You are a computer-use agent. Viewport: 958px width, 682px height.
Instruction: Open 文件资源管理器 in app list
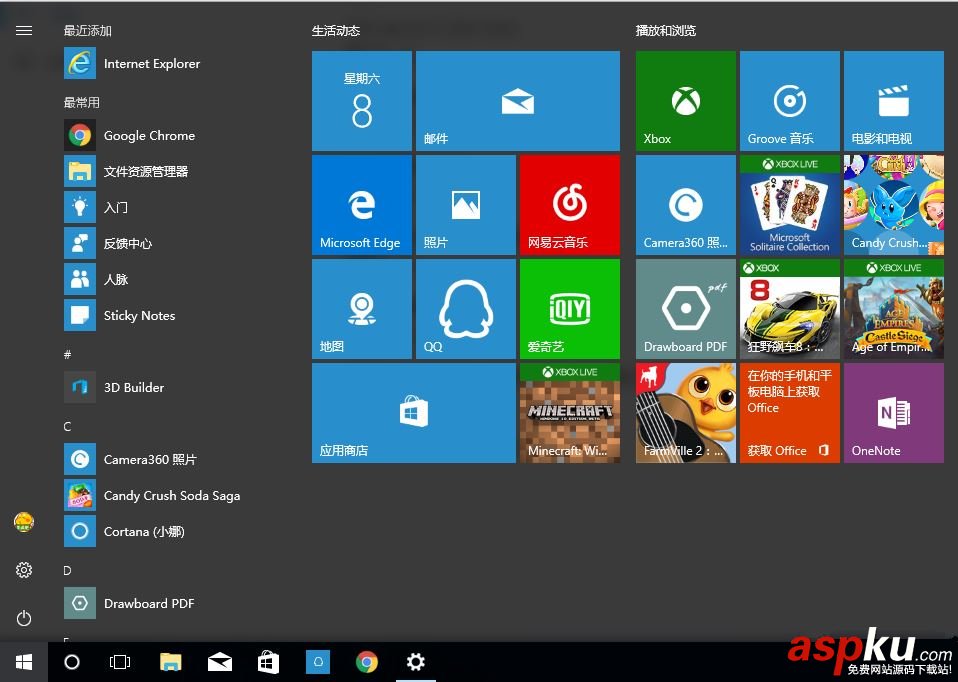click(145, 172)
